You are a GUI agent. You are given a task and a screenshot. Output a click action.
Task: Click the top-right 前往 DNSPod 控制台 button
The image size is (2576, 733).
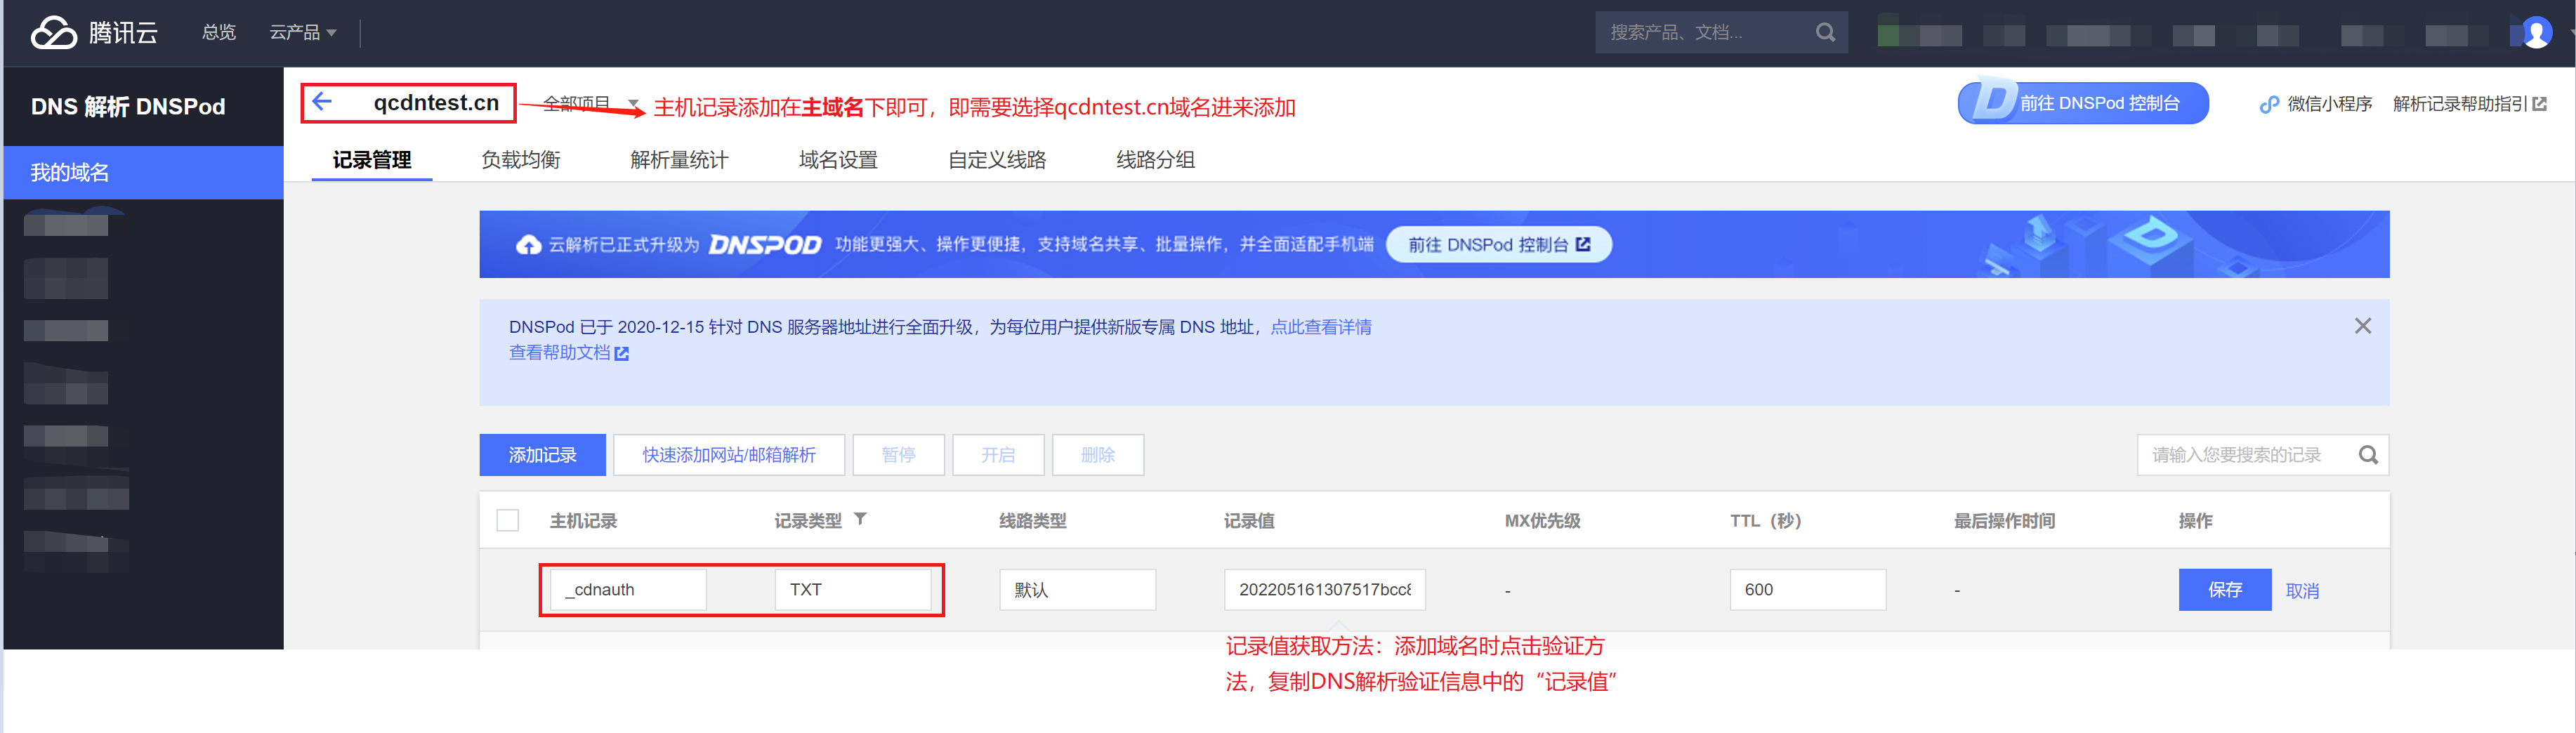[2083, 103]
